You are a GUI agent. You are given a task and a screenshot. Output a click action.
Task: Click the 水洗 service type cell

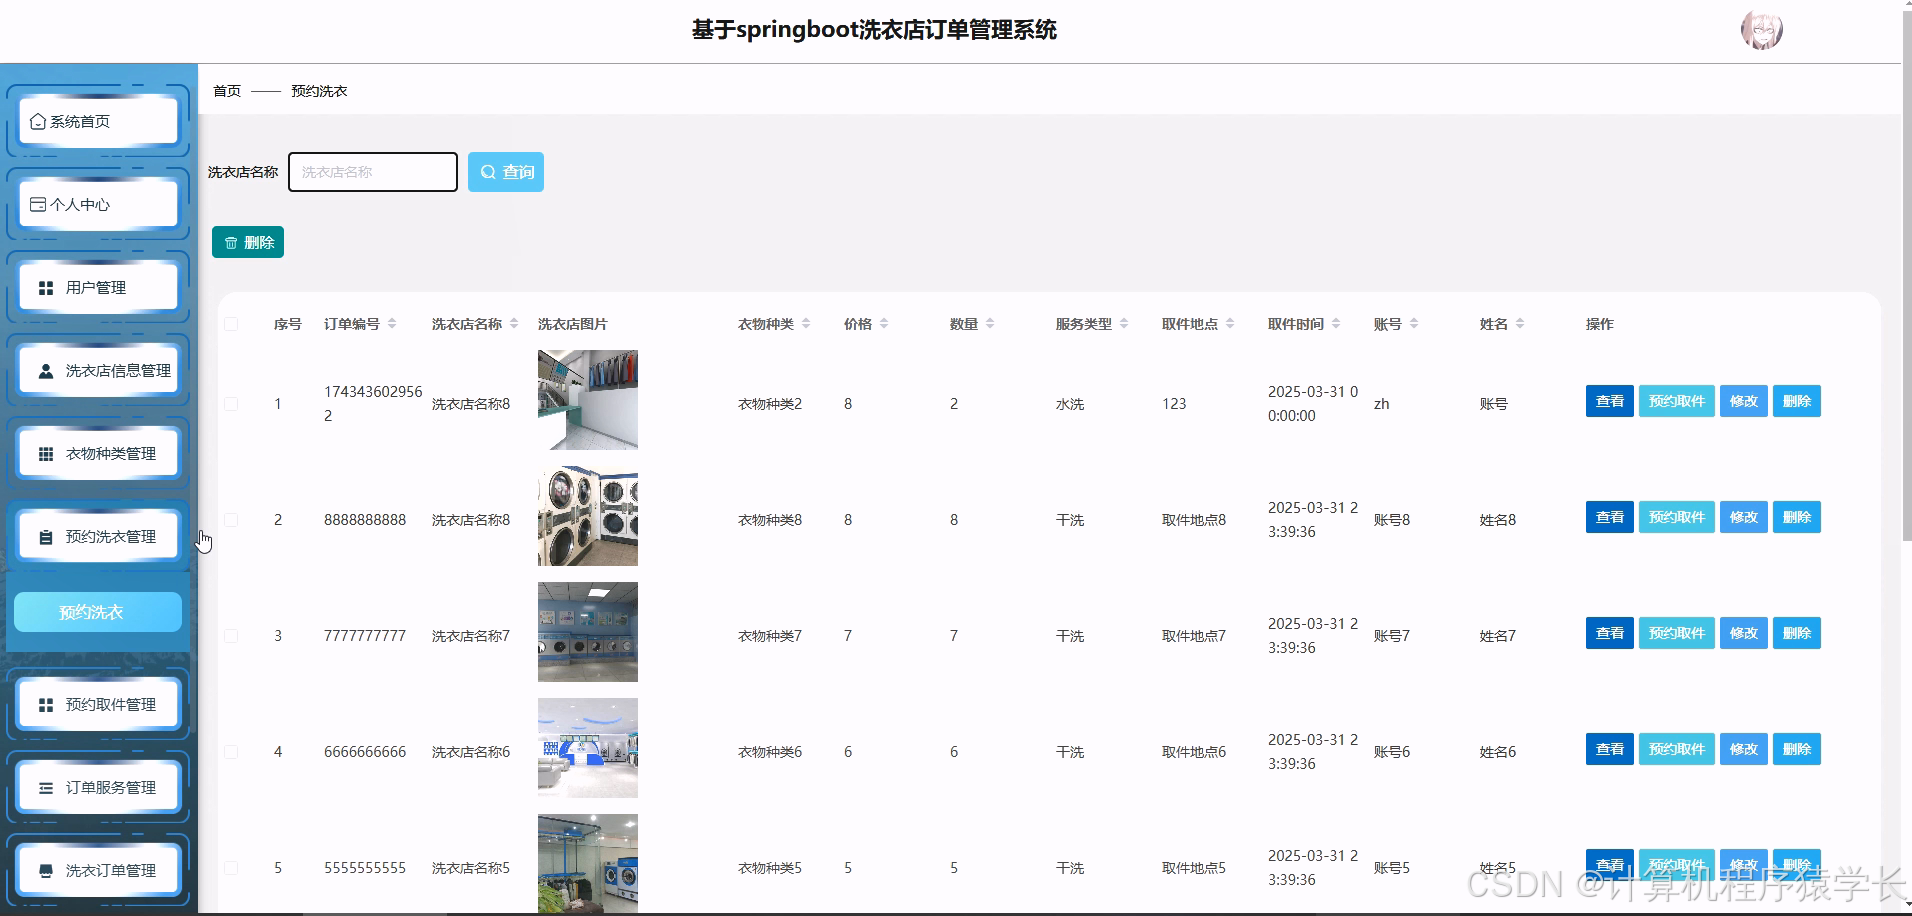click(1070, 404)
